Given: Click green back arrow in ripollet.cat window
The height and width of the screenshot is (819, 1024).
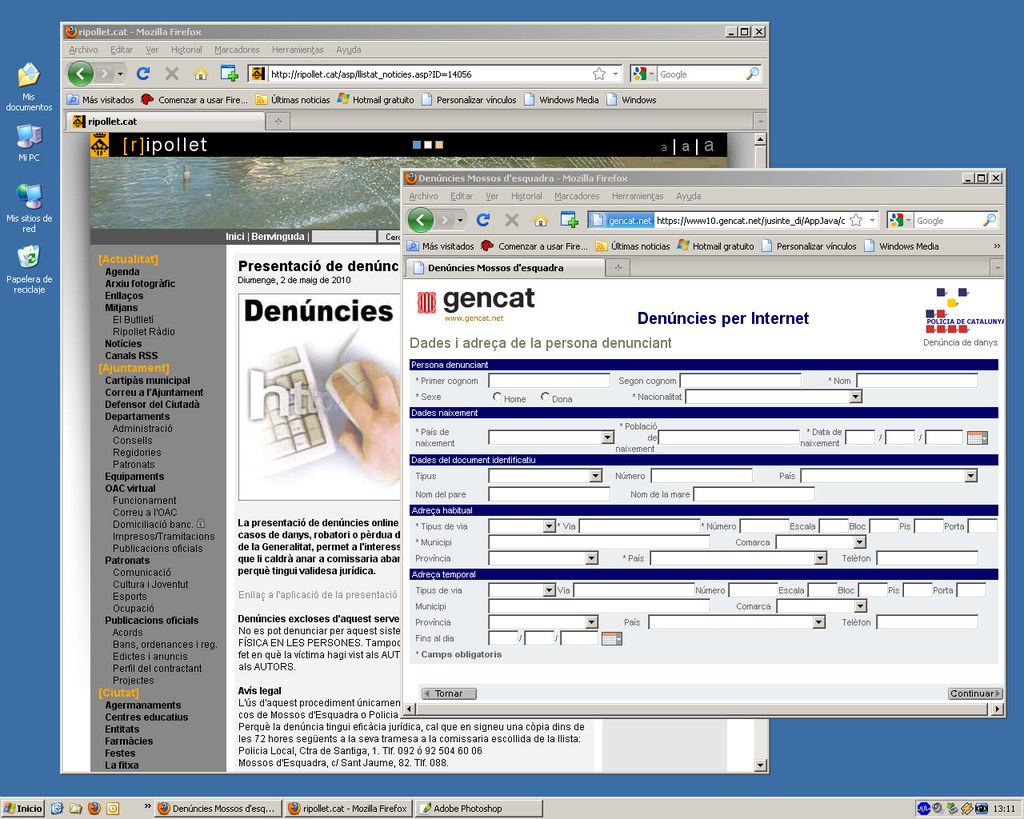Looking at the screenshot, I should pyautogui.click(x=81, y=73).
